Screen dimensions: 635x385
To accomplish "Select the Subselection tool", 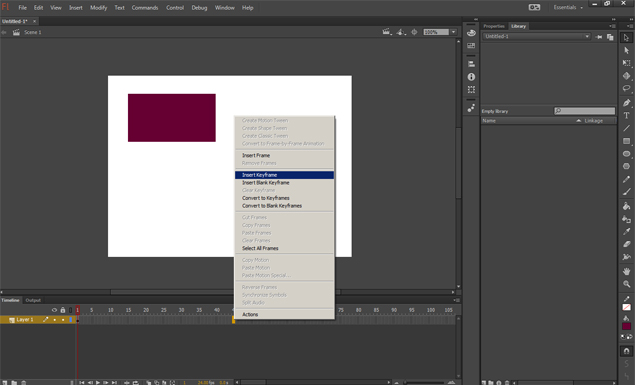I will click(x=626, y=50).
